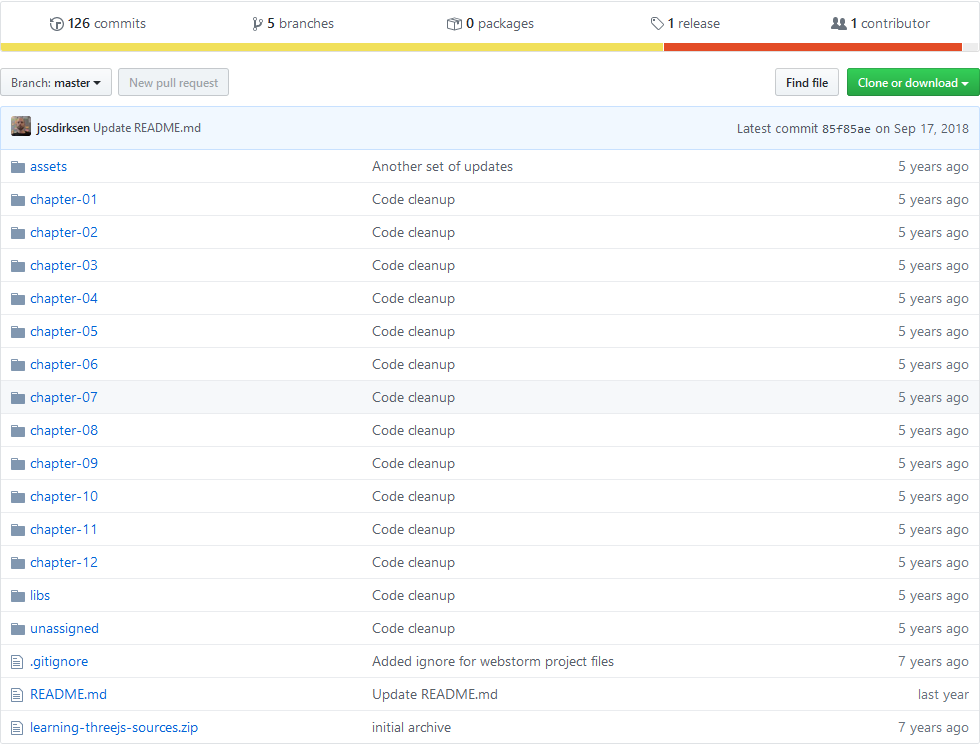Click josdirksen's avatar thumbnail
The width and height of the screenshot is (980, 745).
21,126
